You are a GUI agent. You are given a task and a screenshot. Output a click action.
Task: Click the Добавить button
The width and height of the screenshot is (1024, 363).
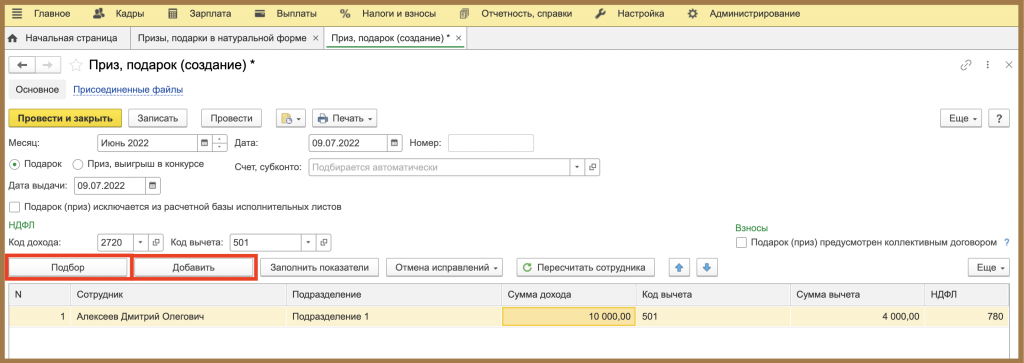pos(194,268)
